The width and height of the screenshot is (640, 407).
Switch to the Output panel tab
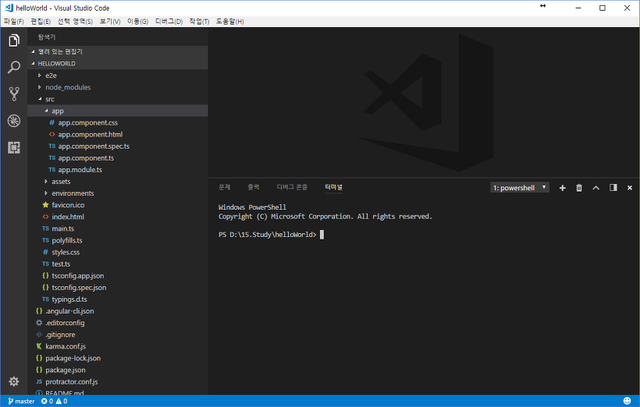pos(253,187)
